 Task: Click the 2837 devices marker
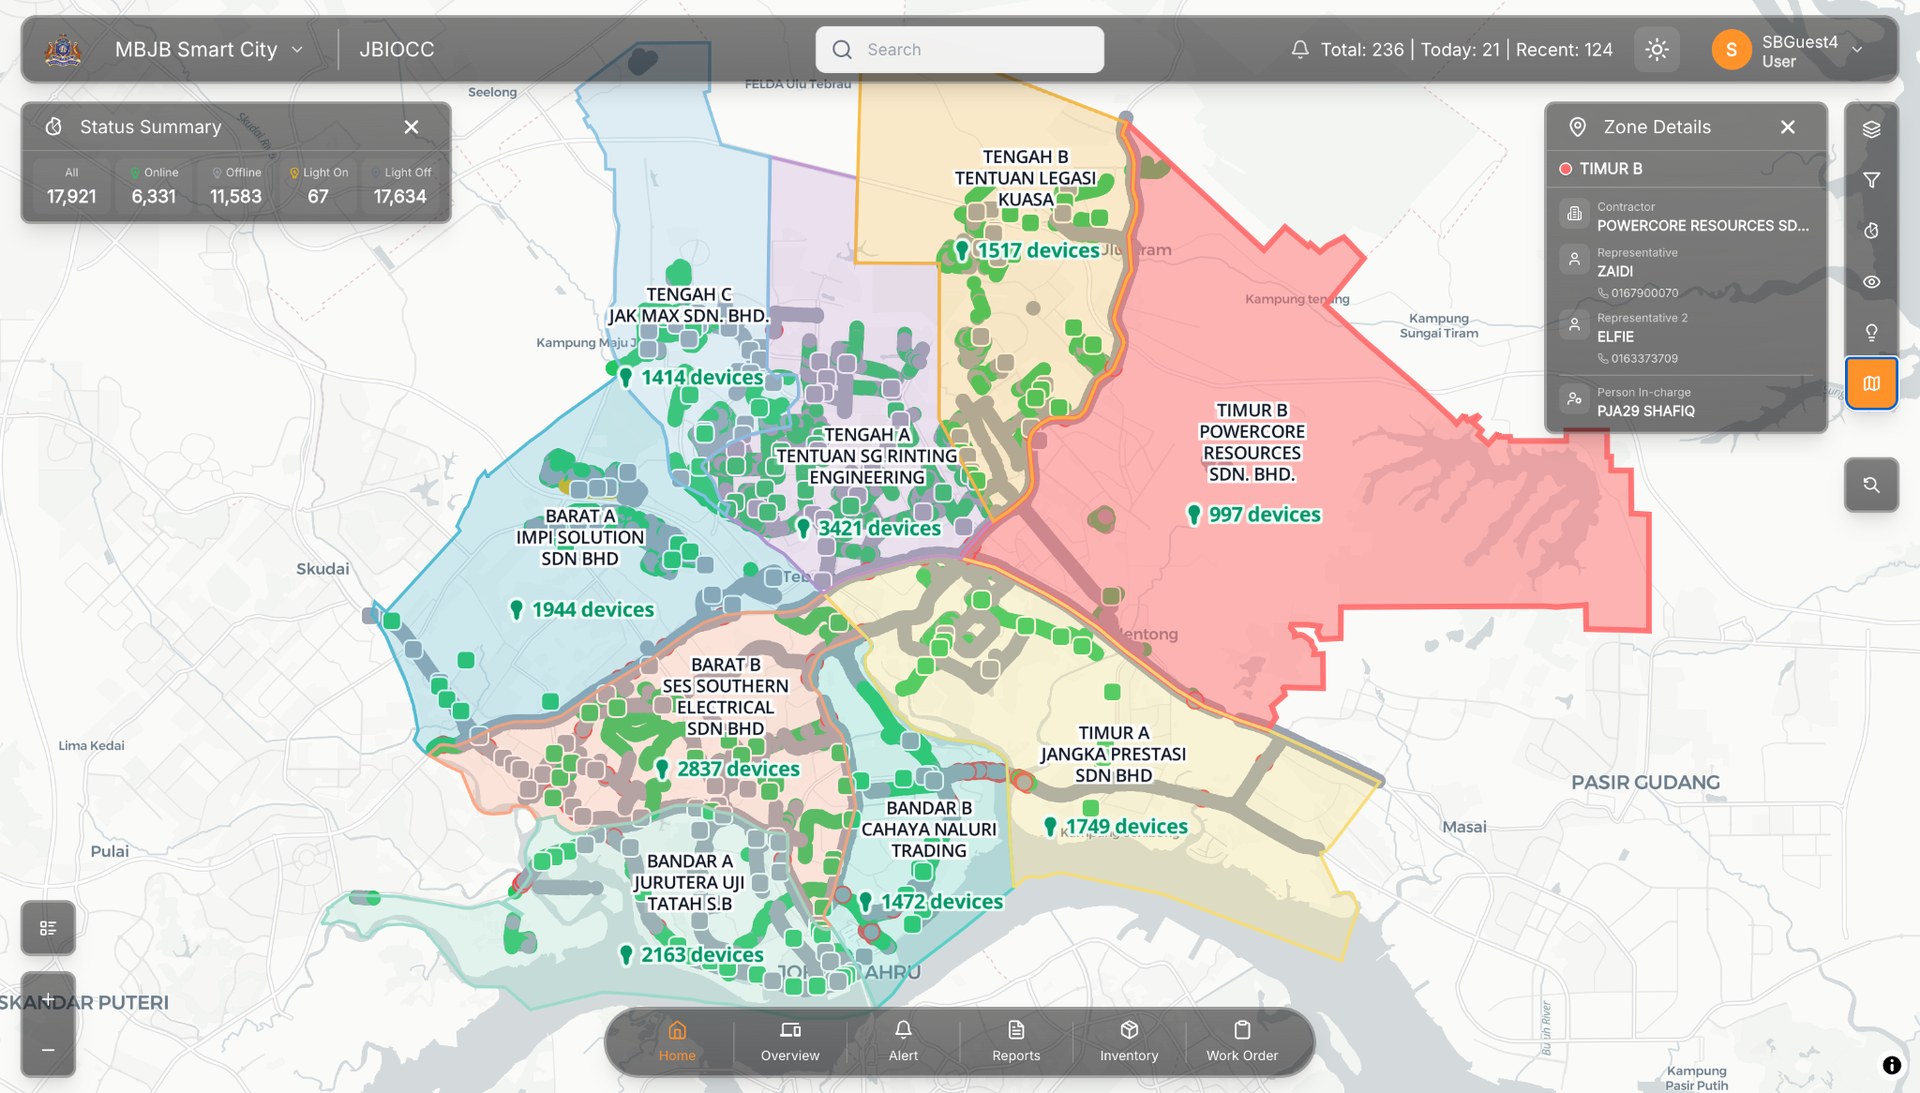tap(729, 769)
